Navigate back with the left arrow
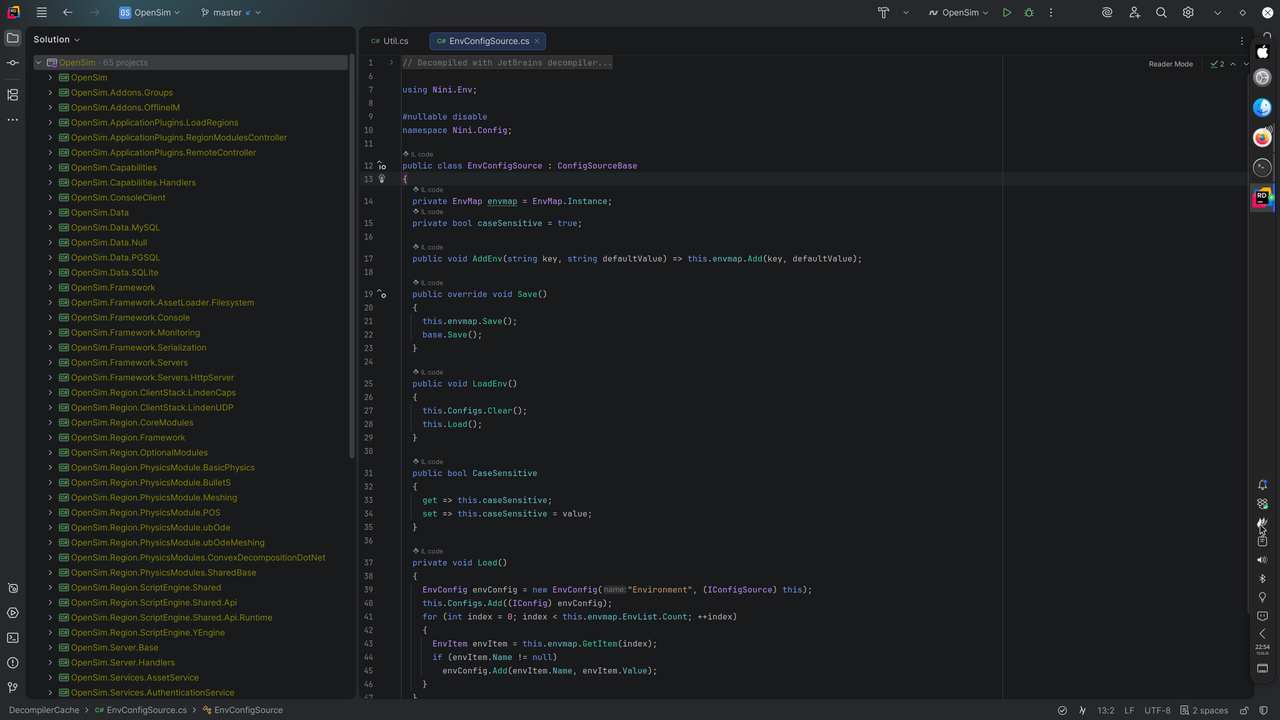 point(67,13)
